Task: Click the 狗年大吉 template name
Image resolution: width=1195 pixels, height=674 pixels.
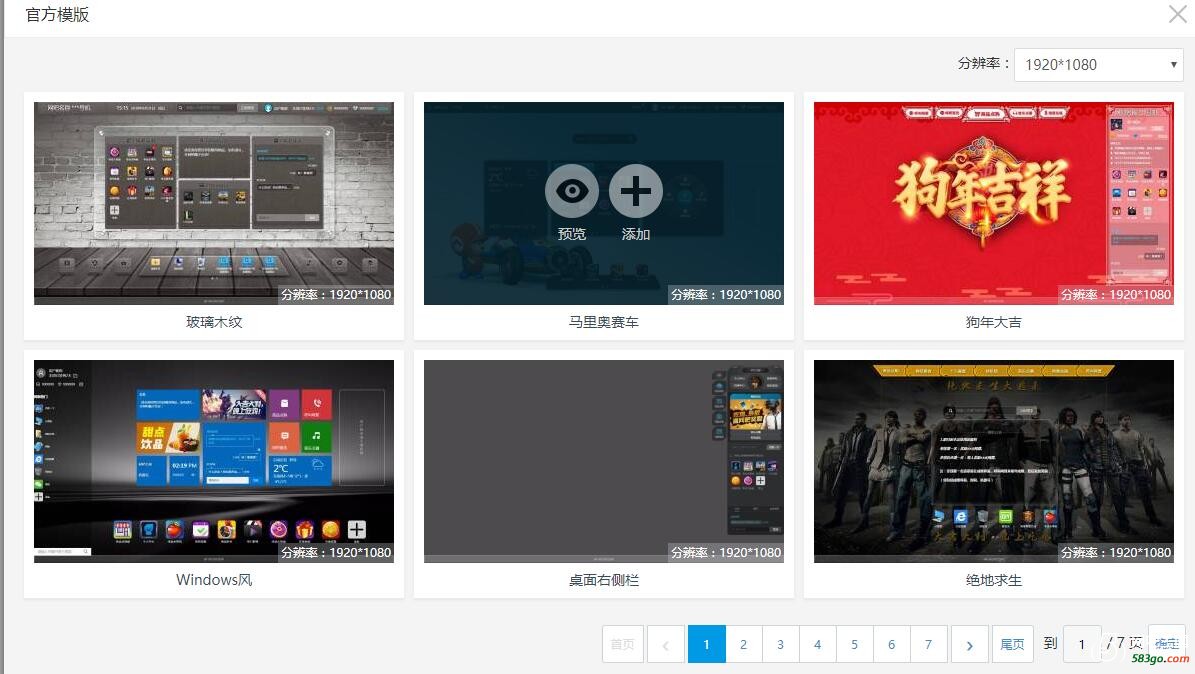Action: (994, 323)
